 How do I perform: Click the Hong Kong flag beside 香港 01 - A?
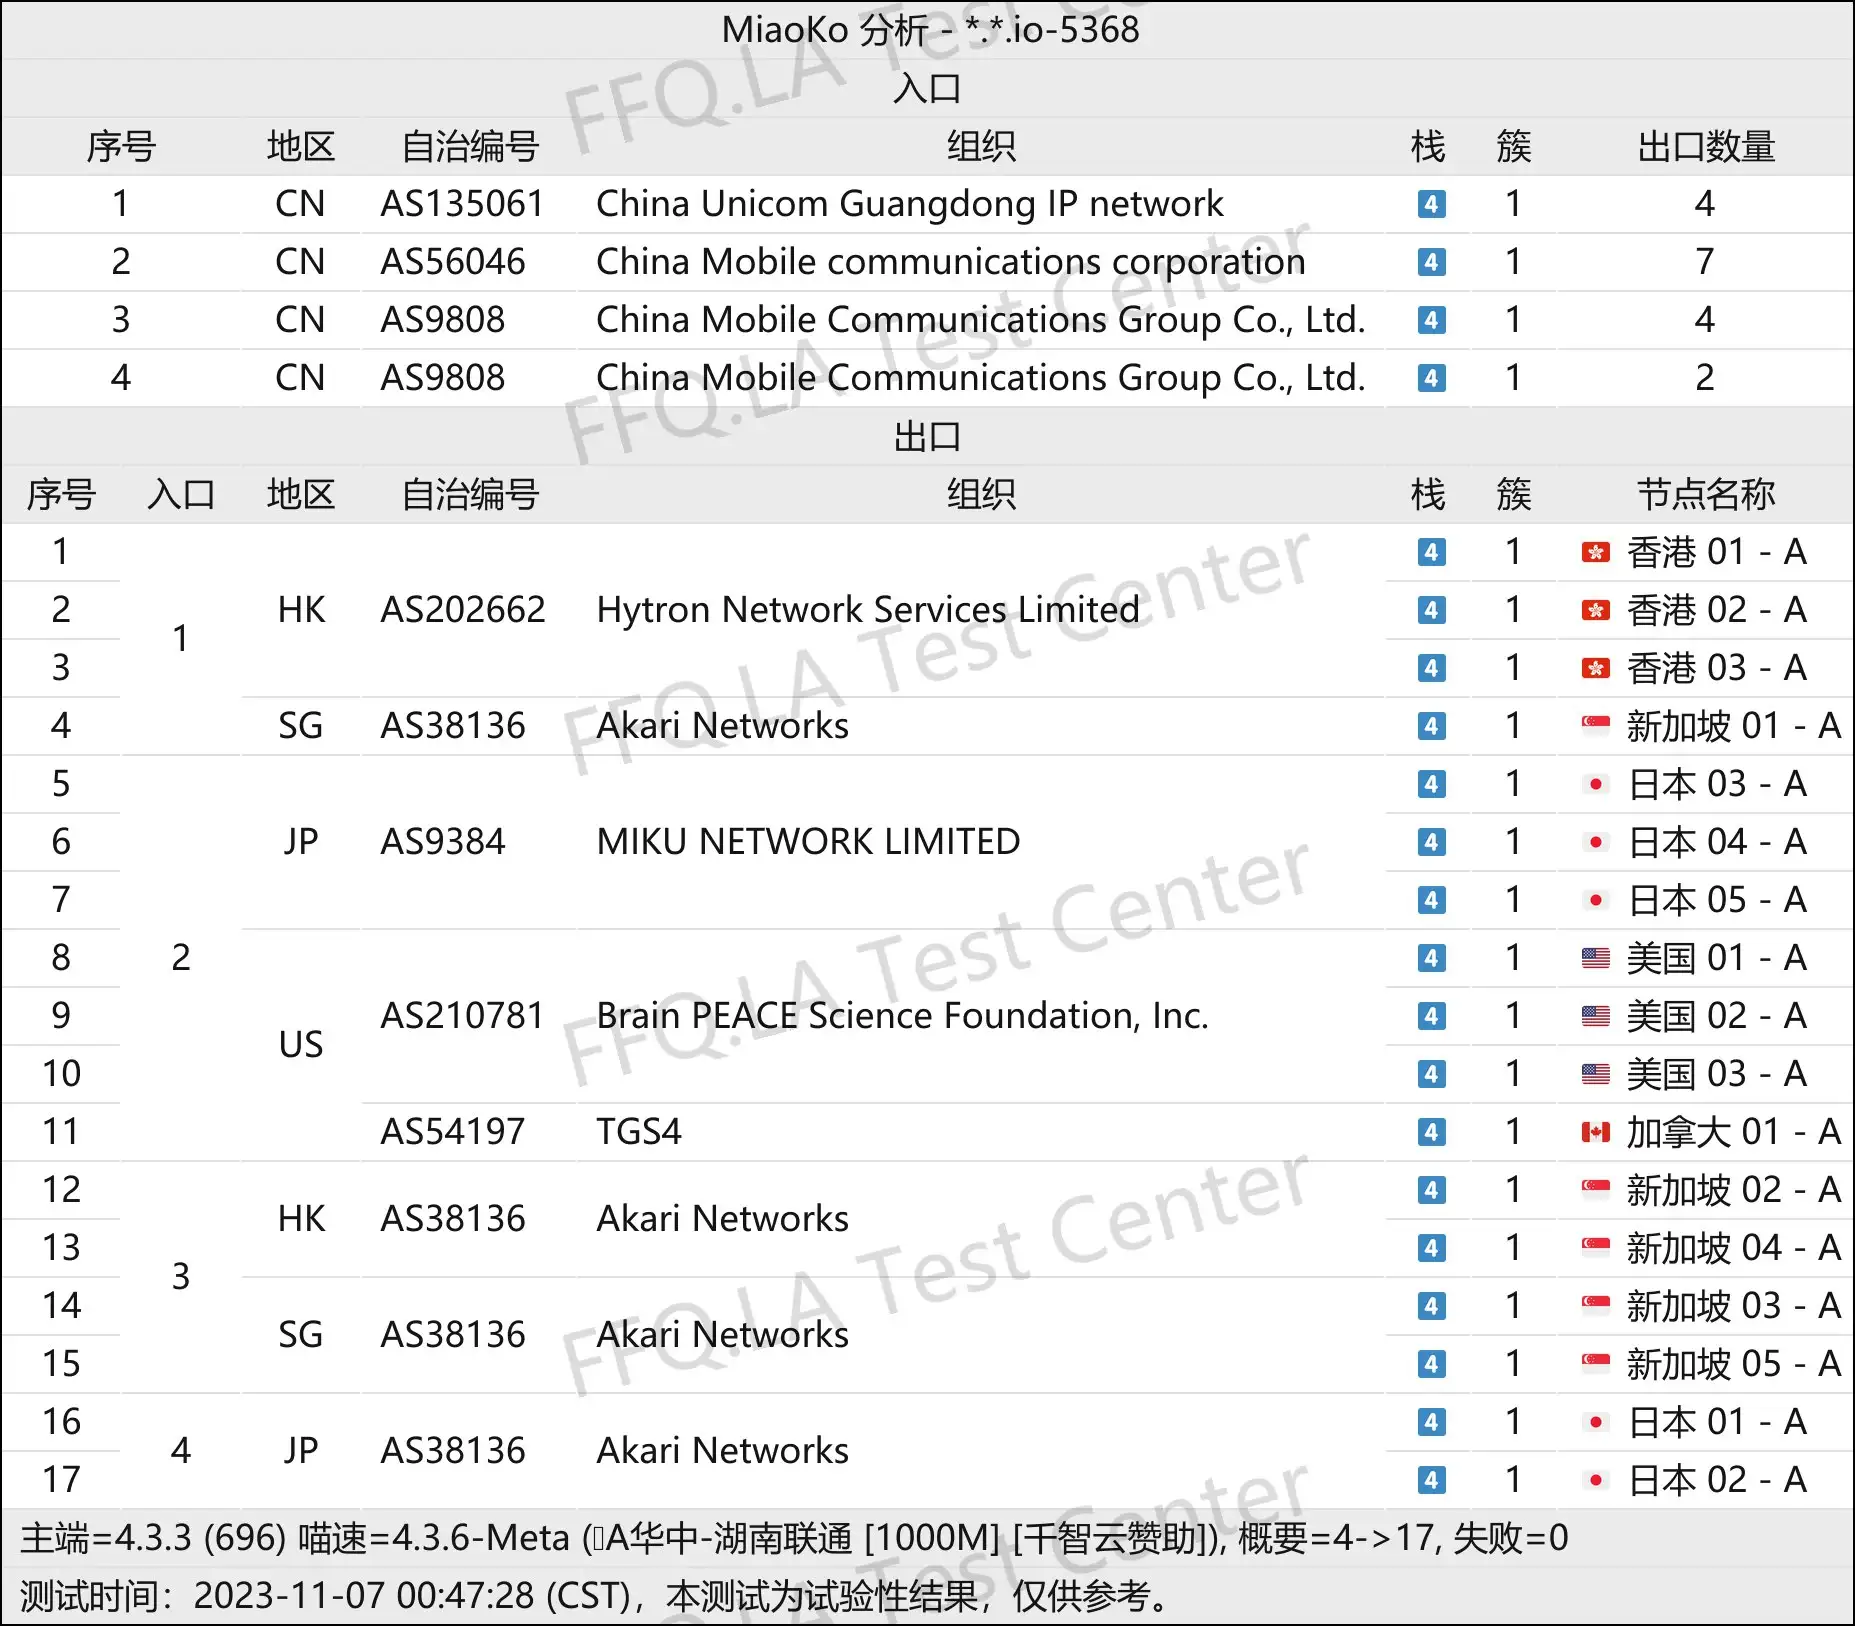tap(1595, 552)
